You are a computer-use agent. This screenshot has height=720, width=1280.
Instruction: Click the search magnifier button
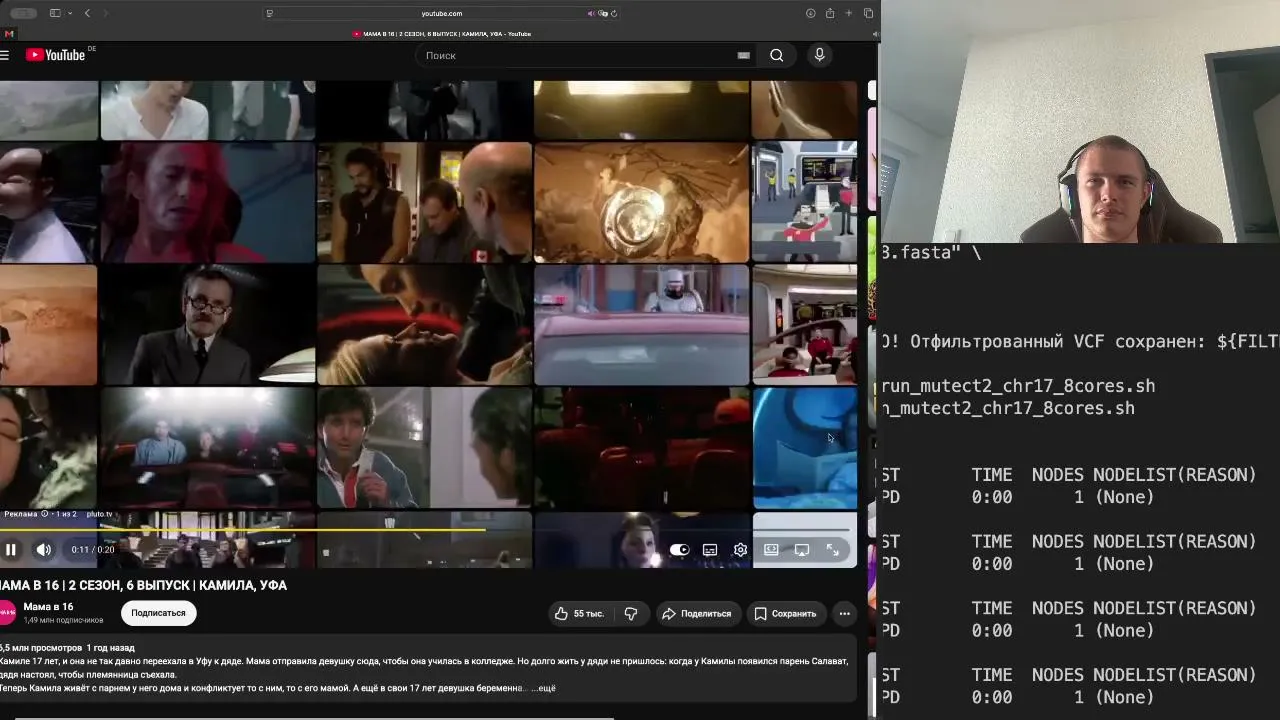pos(777,55)
